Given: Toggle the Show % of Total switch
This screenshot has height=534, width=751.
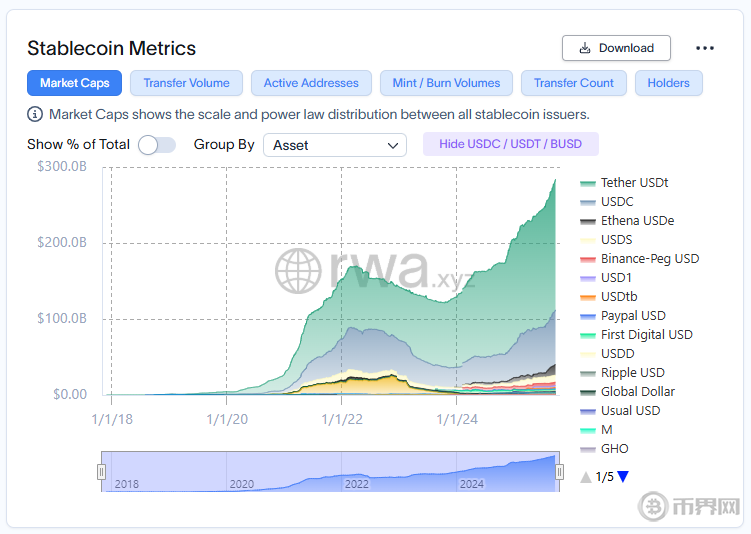Looking at the screenshot, I should pos(156,145).
